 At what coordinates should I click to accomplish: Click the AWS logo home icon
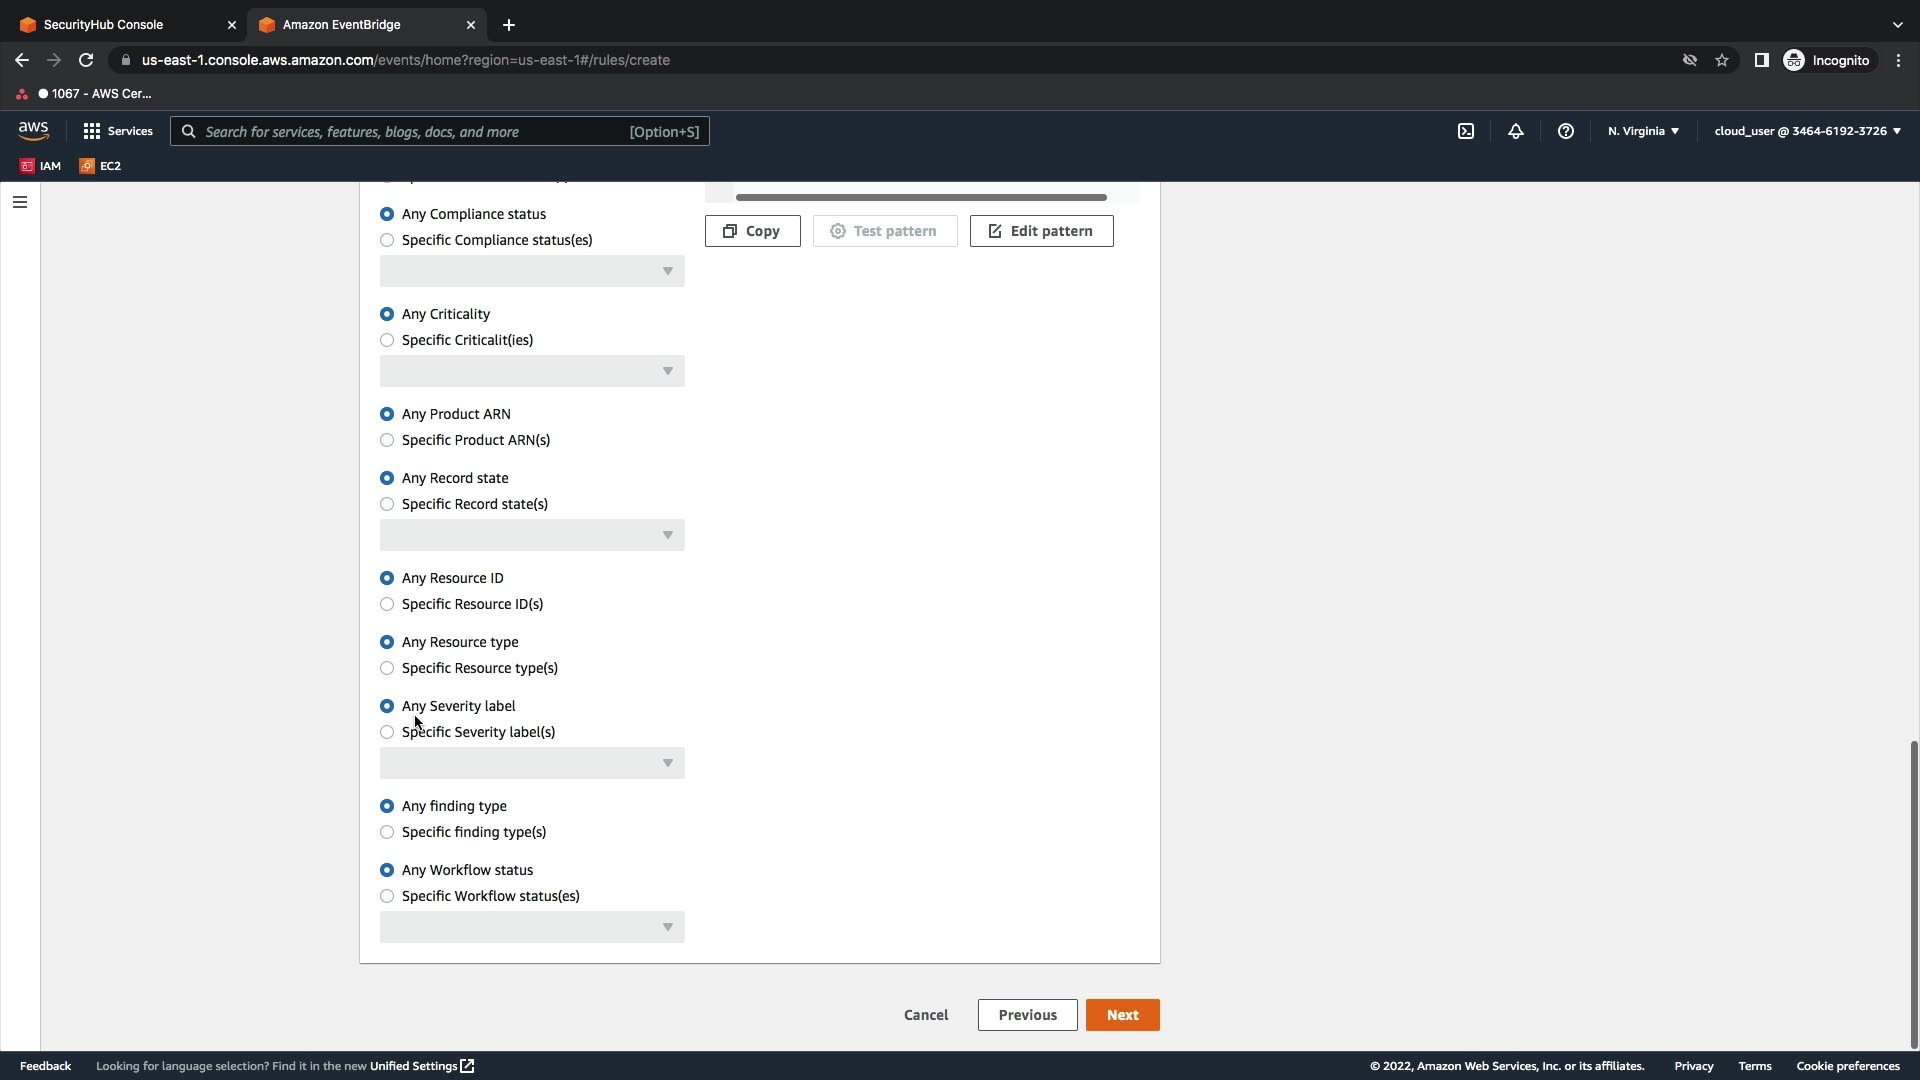(x=33, y=131)
